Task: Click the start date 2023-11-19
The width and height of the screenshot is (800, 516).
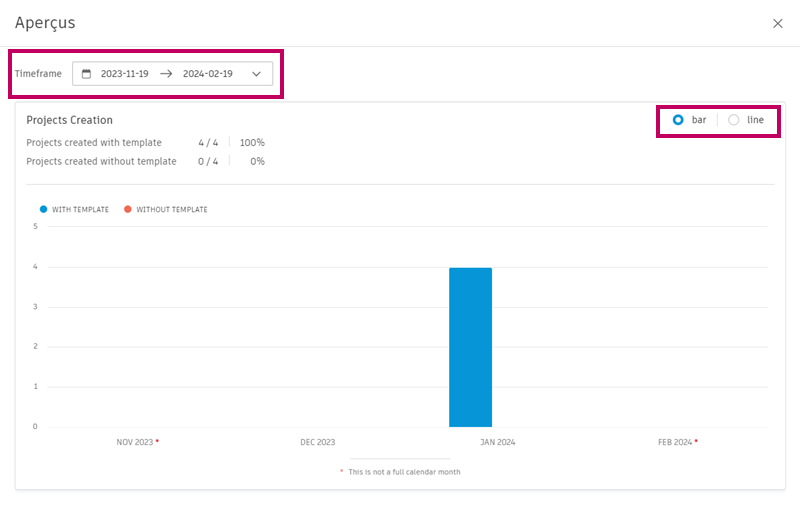Action: [x=125, y=74]
